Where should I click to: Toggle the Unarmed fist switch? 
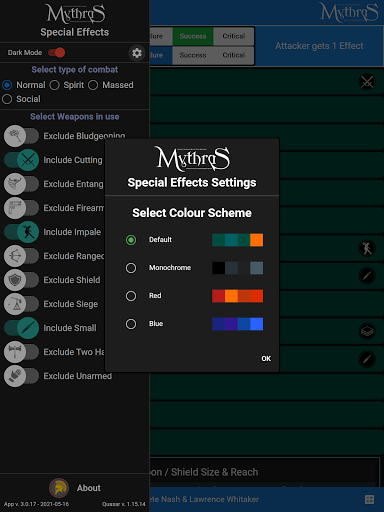(x=21, y=376)
